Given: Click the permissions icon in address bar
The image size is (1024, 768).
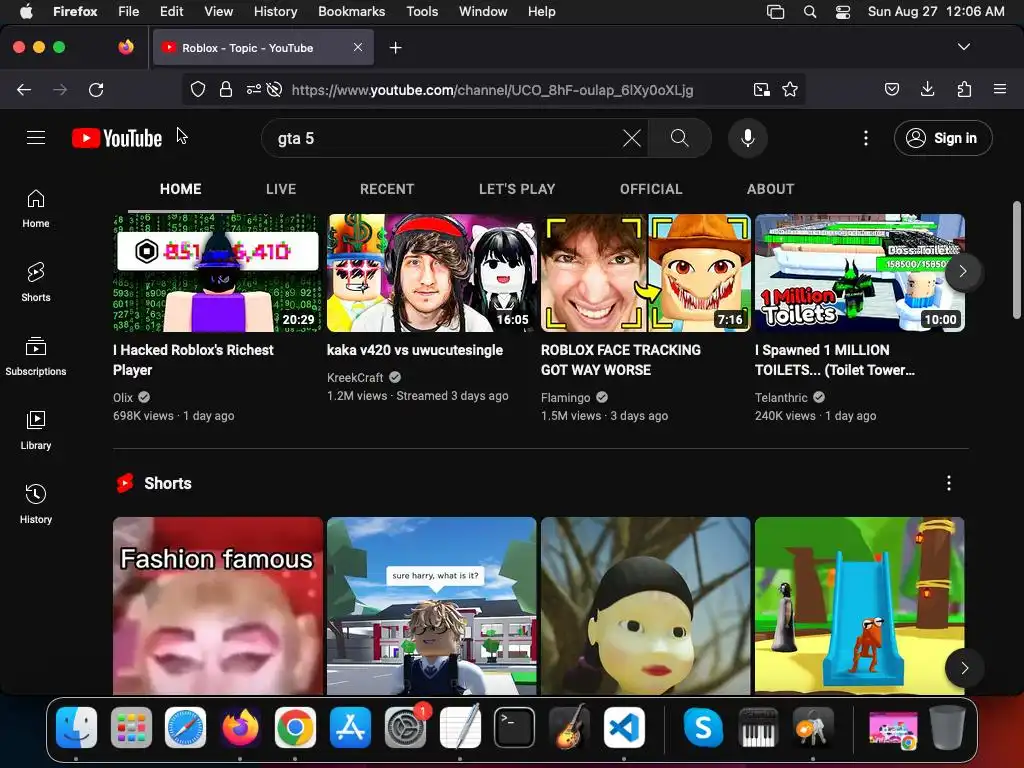Looking at the screenshot, I should pyautogui.click(x=253, y=89).
